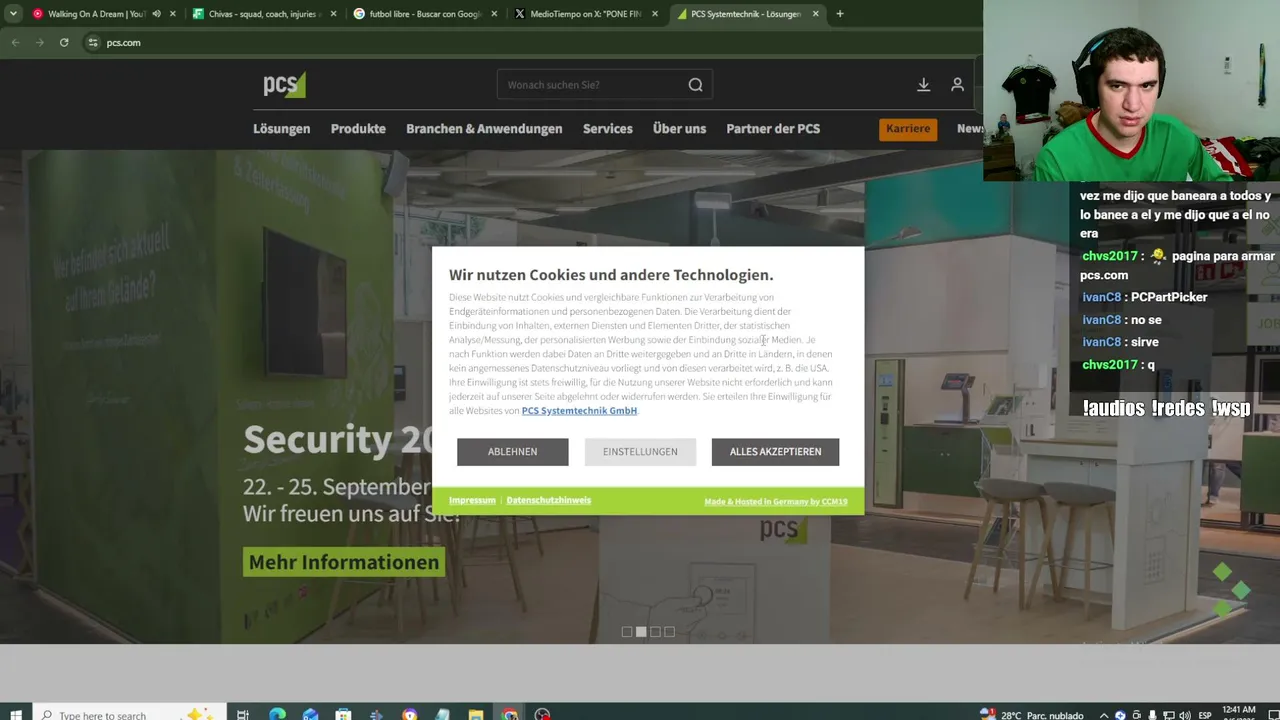Open the Partner der PCS menu

[x=773, y=129]
